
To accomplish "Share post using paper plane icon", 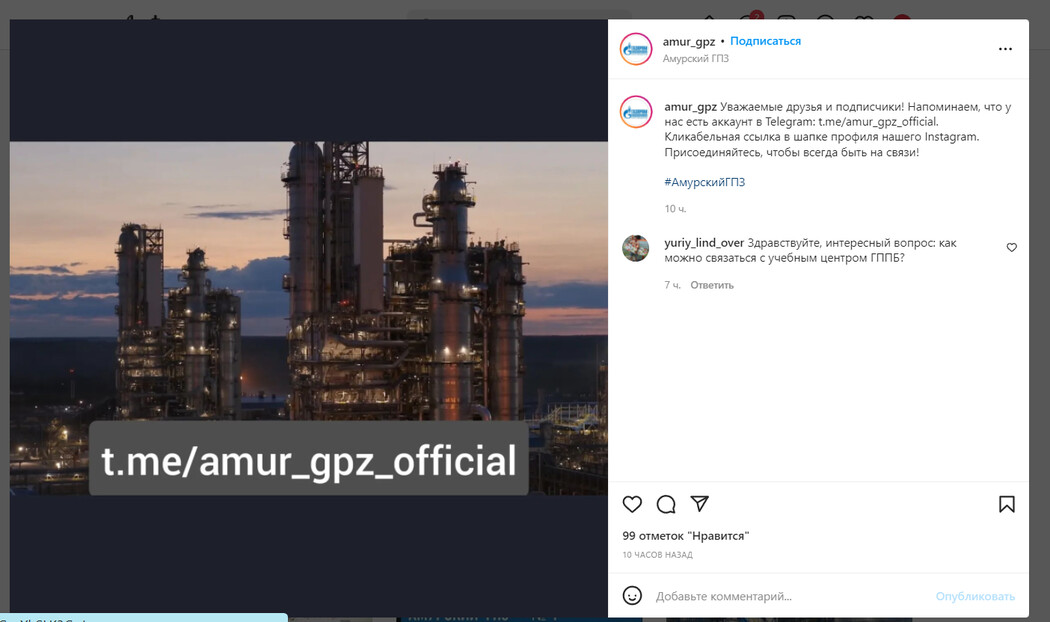I will tap(700, 504).
